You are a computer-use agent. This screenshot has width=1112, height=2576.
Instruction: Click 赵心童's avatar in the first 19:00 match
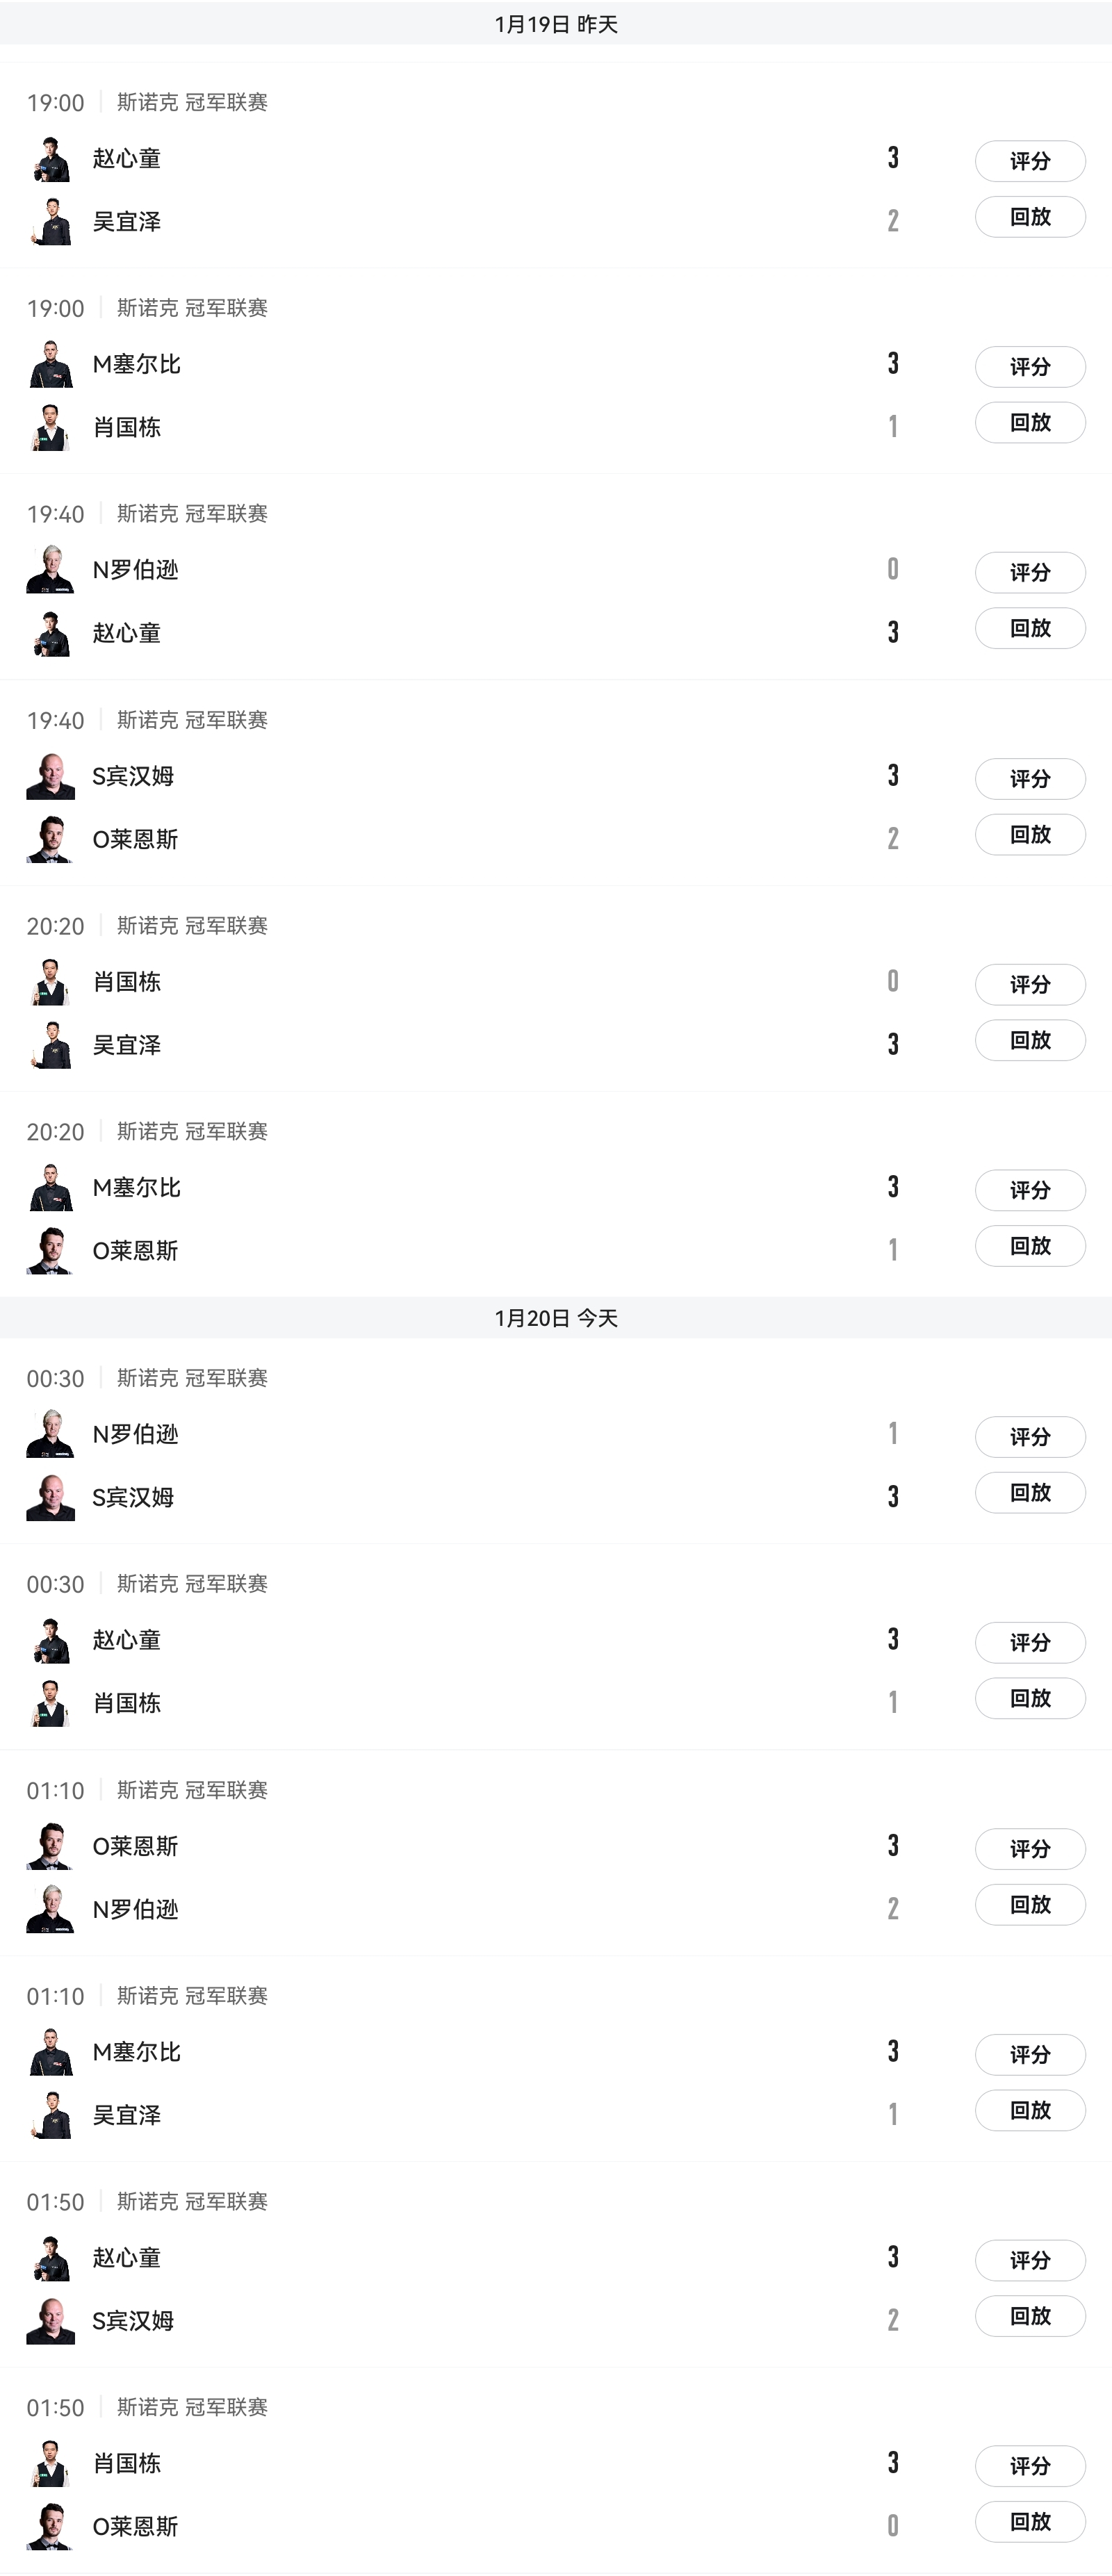point(51,159)
